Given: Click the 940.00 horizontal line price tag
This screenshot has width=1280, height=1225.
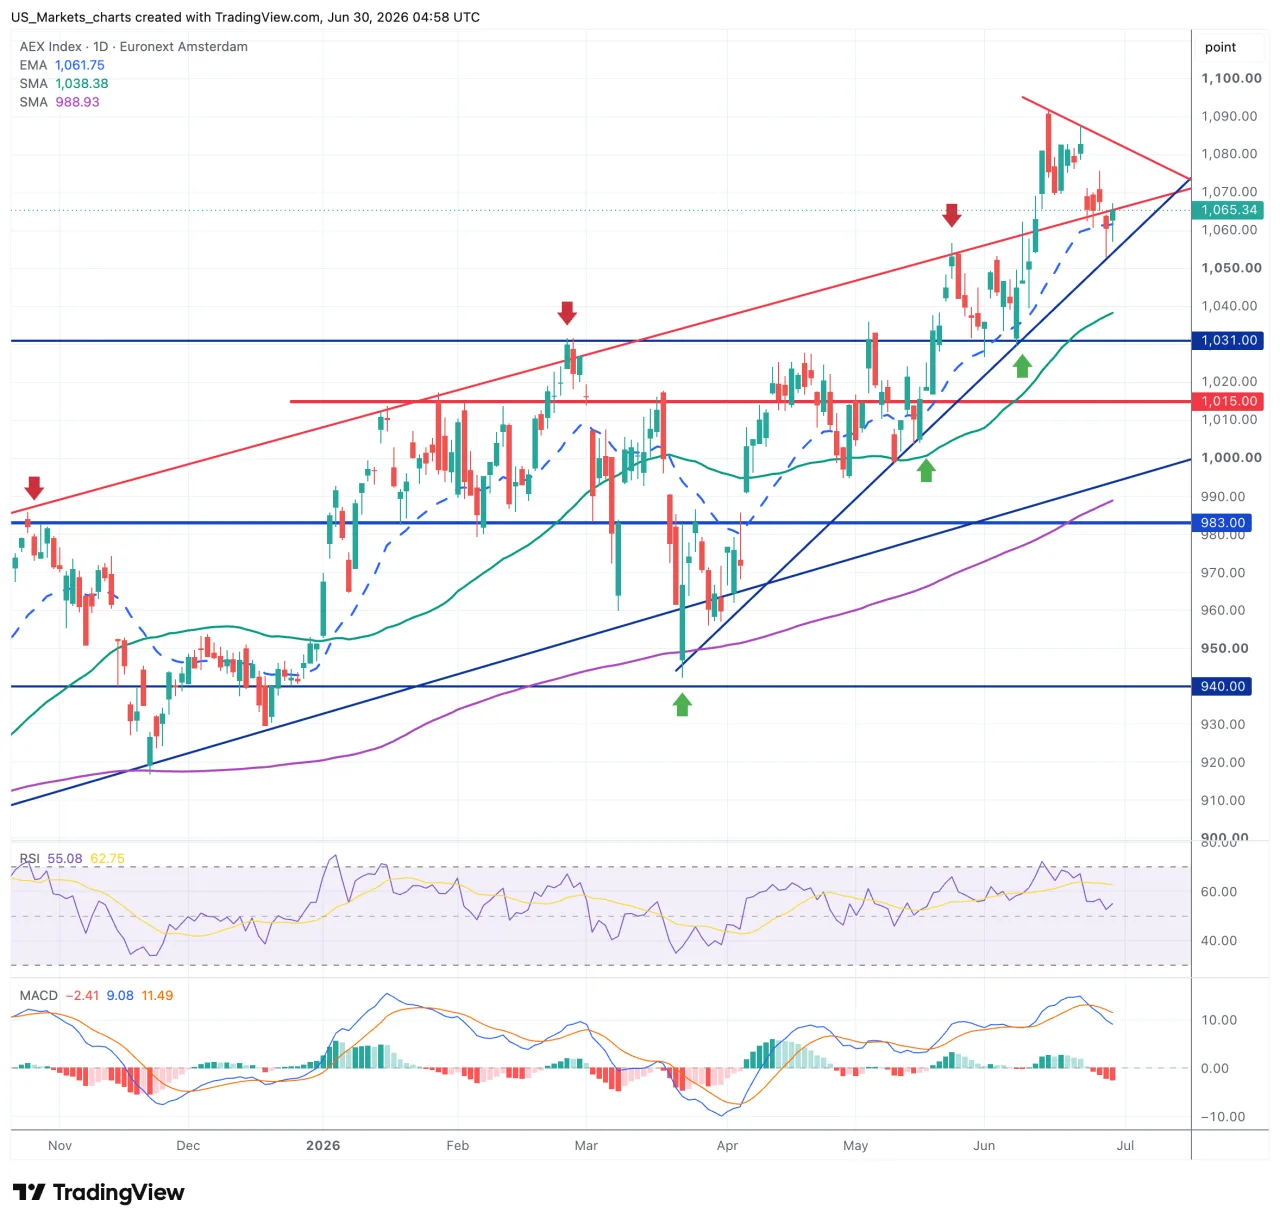Looking at the screenshot, I should pyautogui.click(x=1222, y=686).
